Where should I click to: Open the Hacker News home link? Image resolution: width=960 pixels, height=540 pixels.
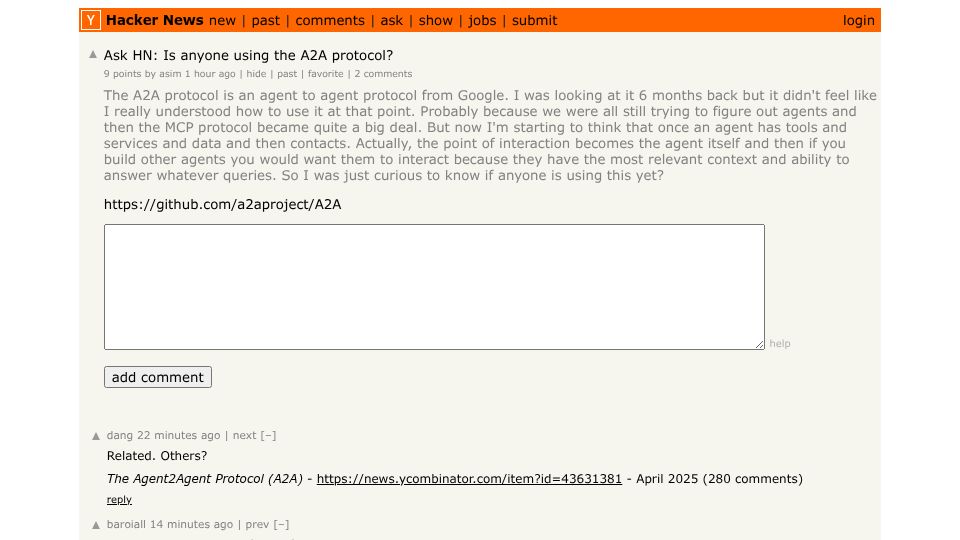tap(154, 20)
